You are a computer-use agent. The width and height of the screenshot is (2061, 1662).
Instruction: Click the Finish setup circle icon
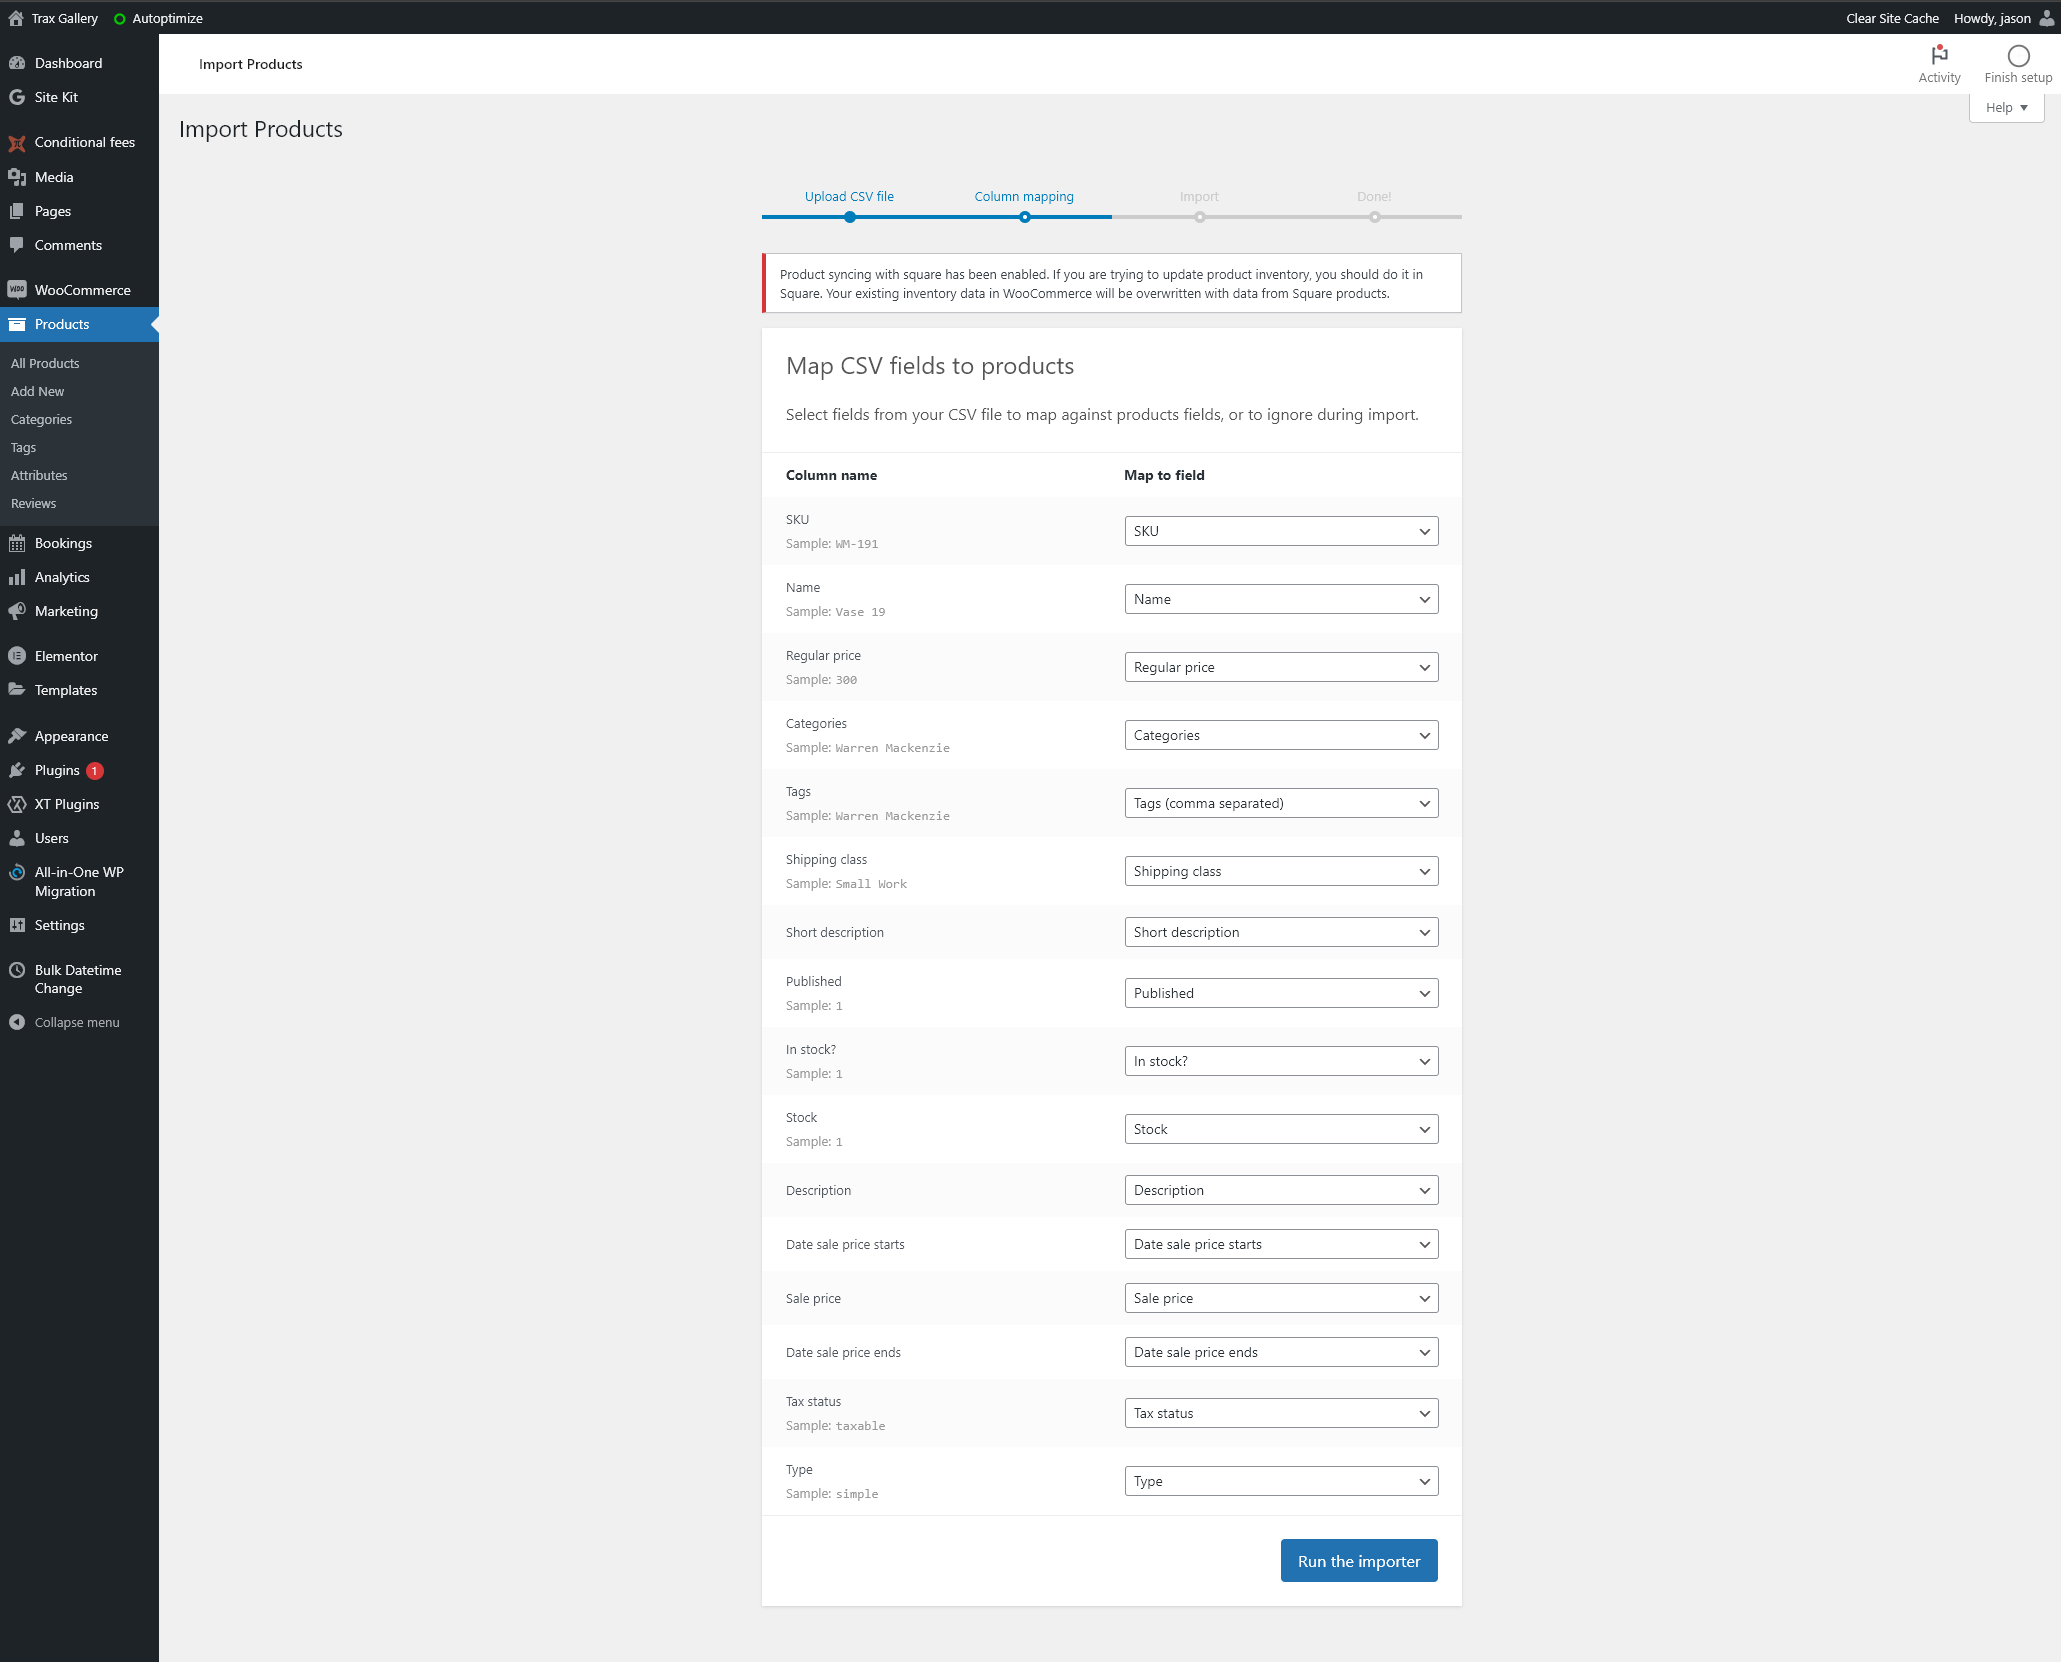click(x=2018, y=56)
